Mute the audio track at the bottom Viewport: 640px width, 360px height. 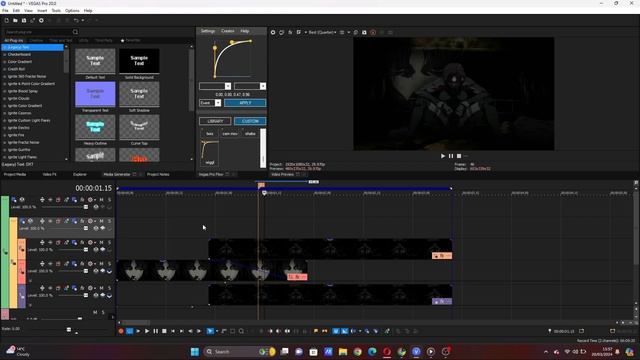(x=95, y=312)
